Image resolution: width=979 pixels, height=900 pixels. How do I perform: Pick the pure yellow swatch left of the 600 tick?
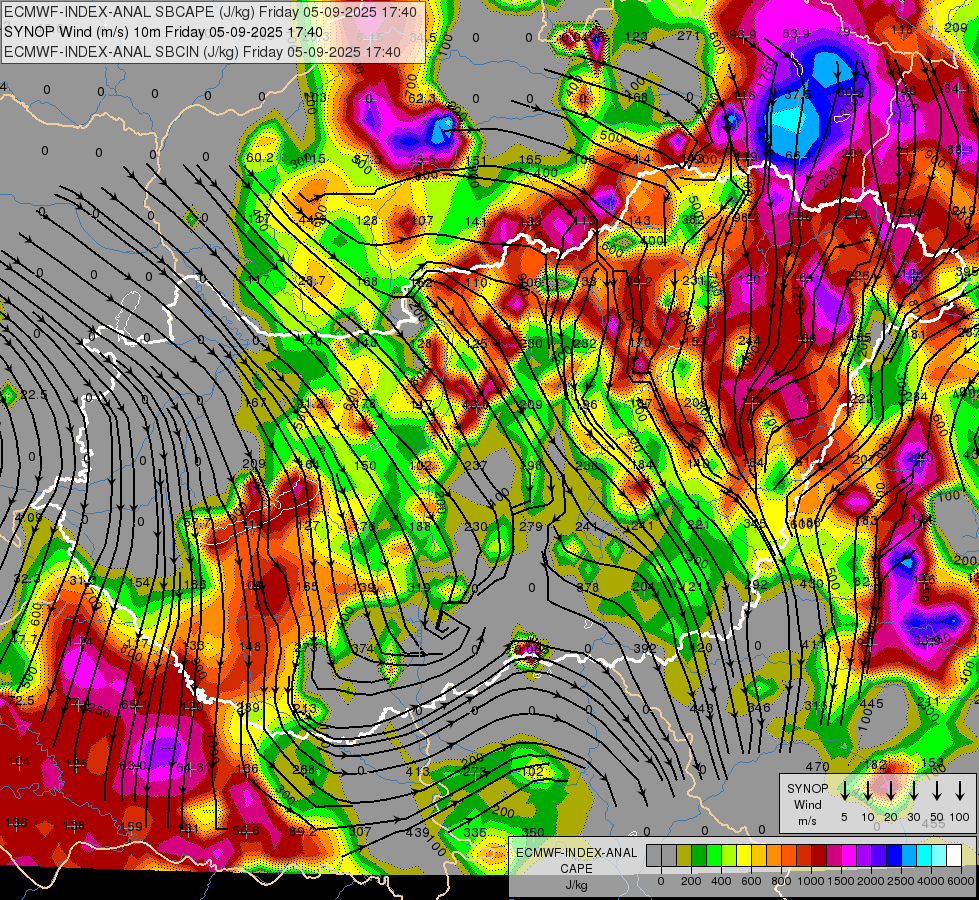744,855
